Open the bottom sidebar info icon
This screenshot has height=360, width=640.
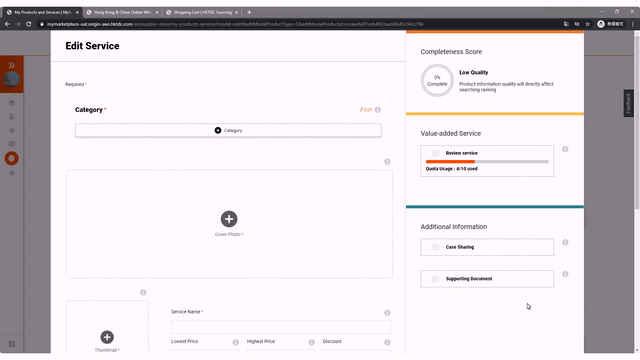(11, 344)
